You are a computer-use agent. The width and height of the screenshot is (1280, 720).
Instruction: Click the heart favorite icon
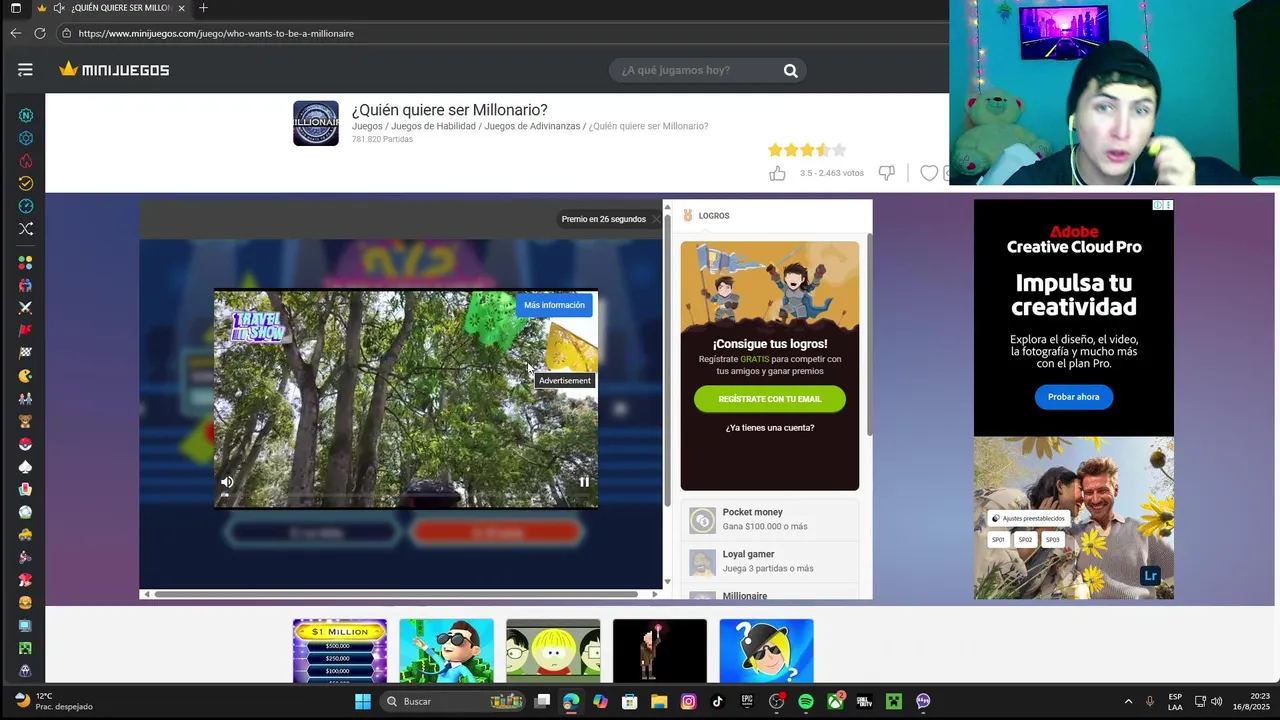coord(929,173)
